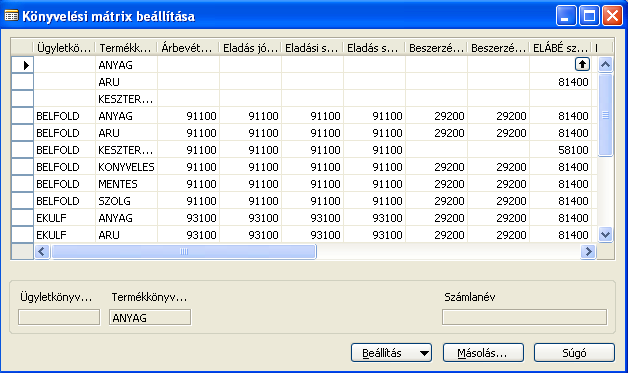This screenshot has width=628, height=373.
Task: Select the row marker of BELFOLD KONYVELES
Action: coord(22,167)
